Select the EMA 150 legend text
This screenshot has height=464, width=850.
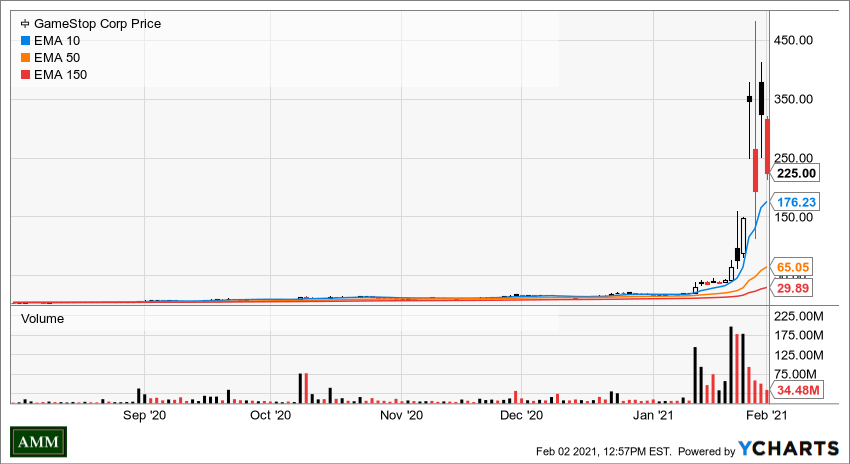pos(60,74)
